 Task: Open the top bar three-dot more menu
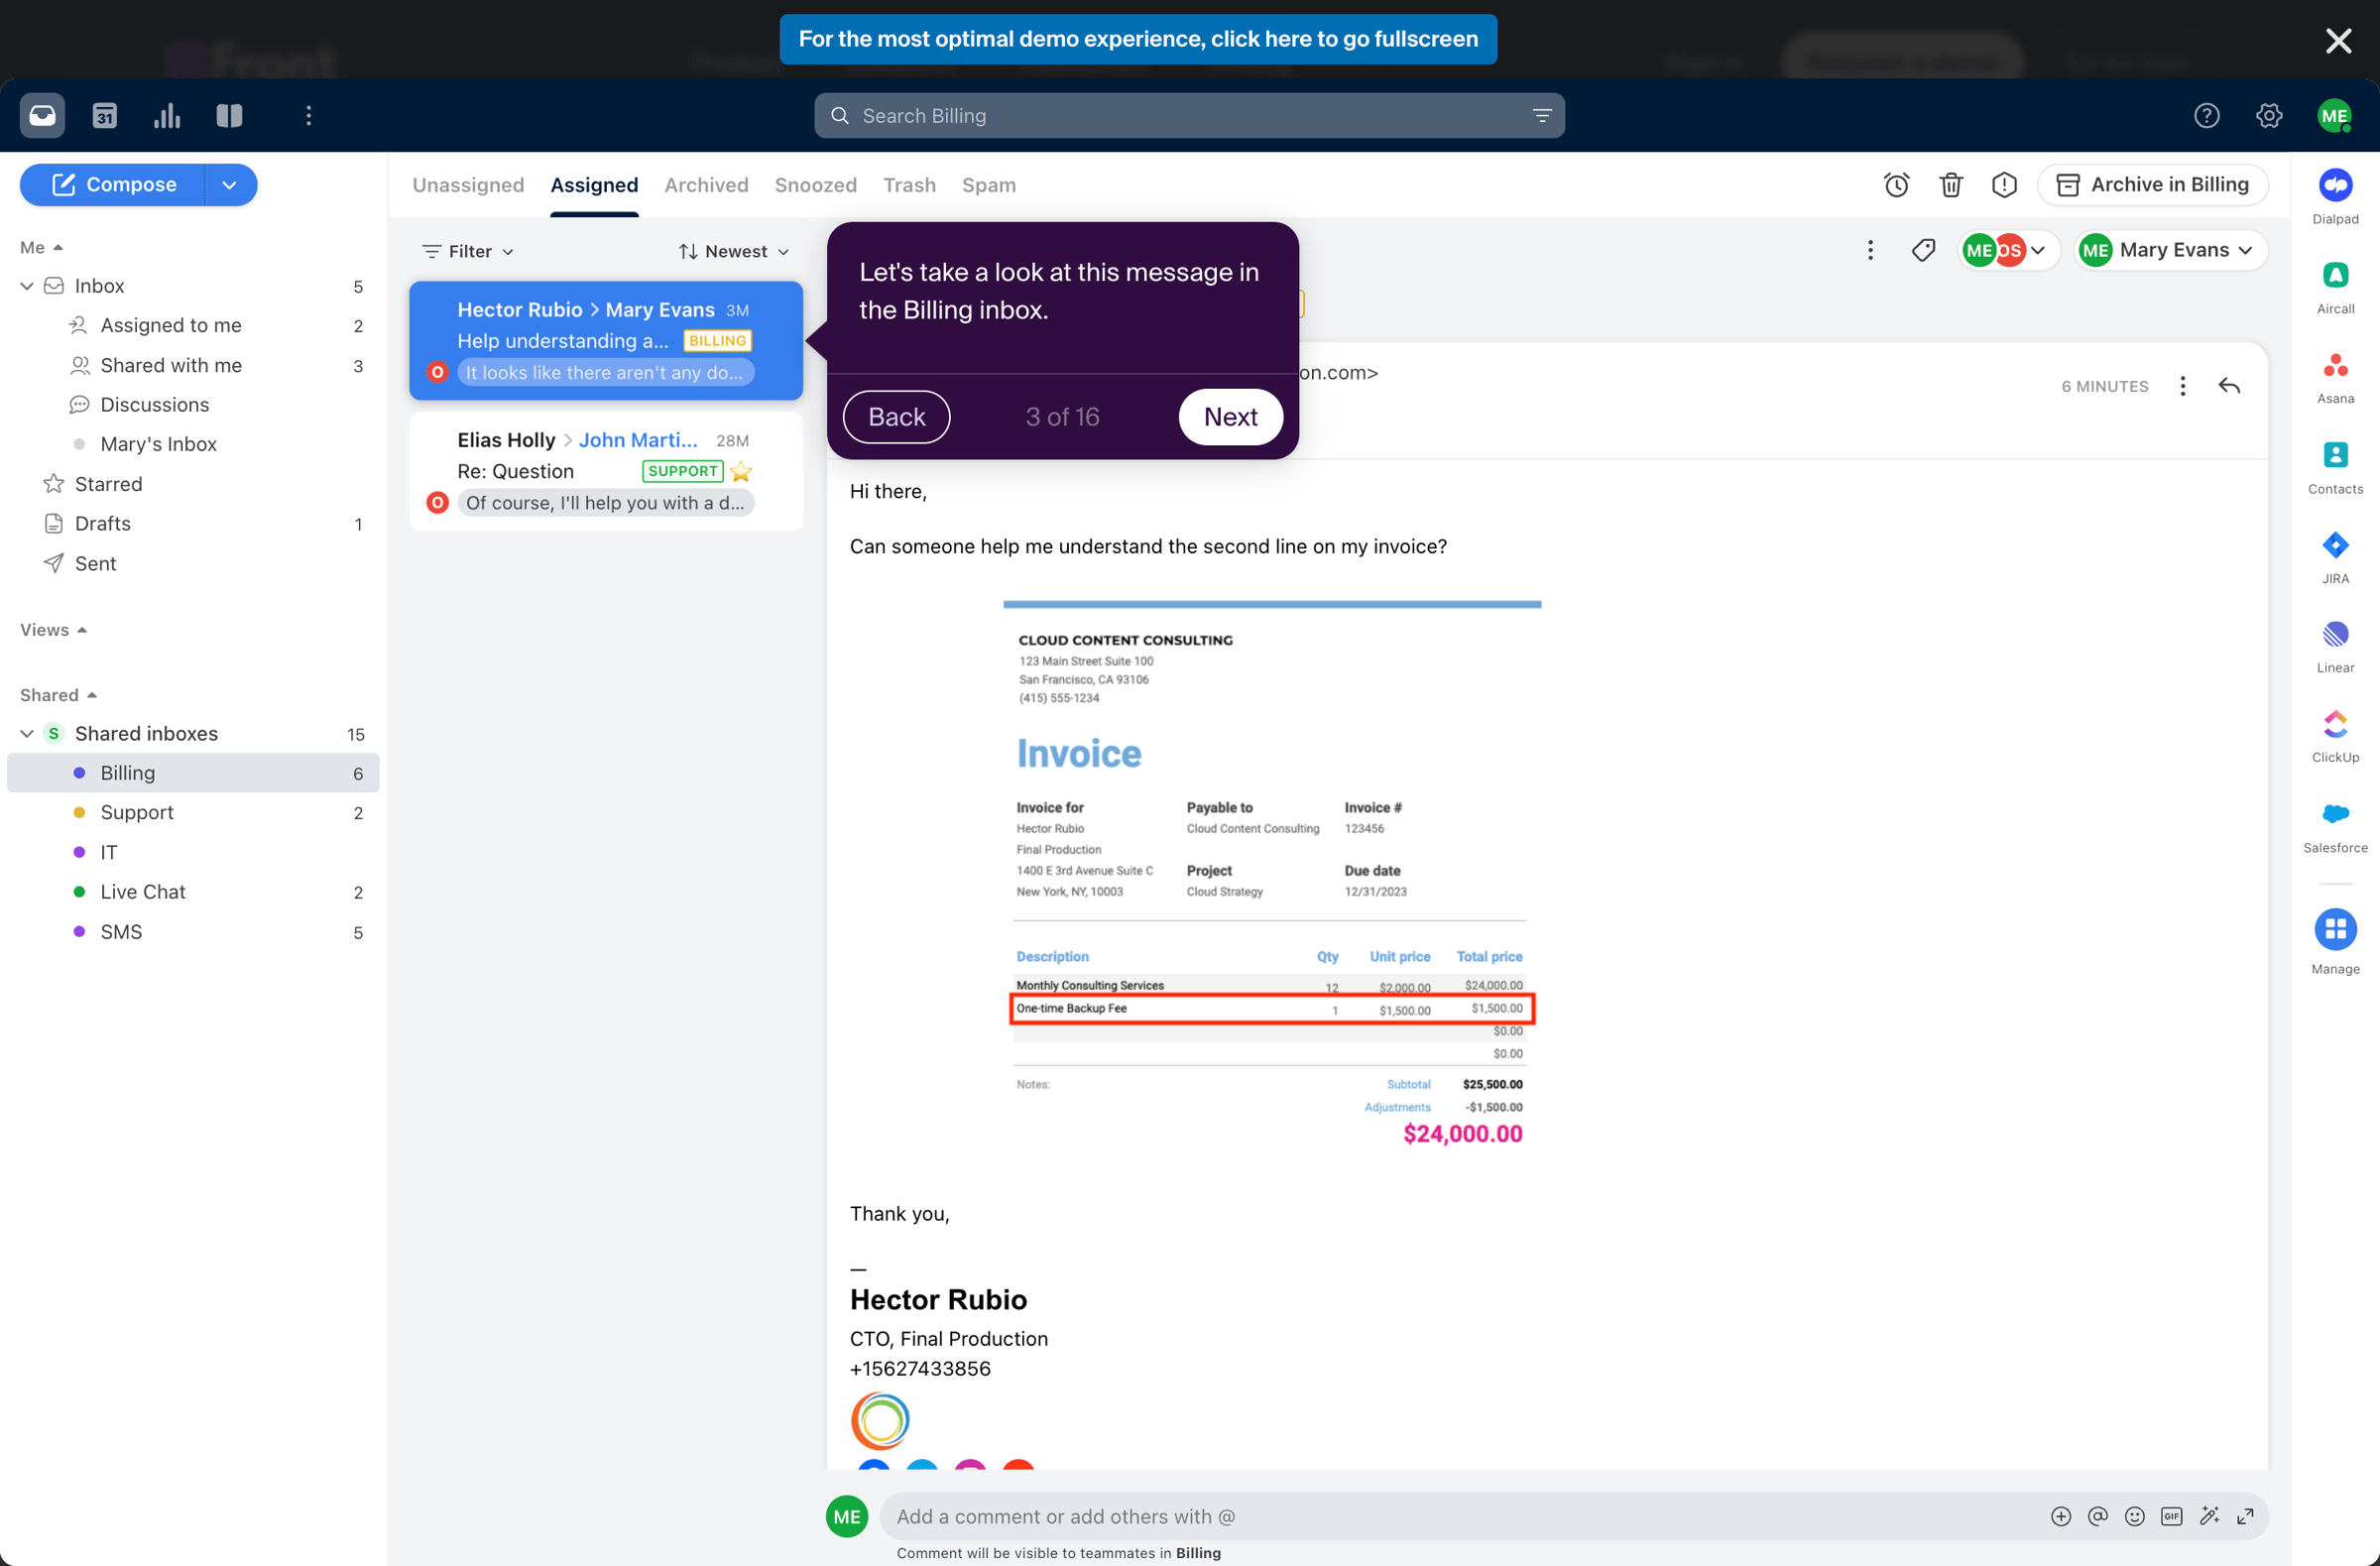pos(308,116)
